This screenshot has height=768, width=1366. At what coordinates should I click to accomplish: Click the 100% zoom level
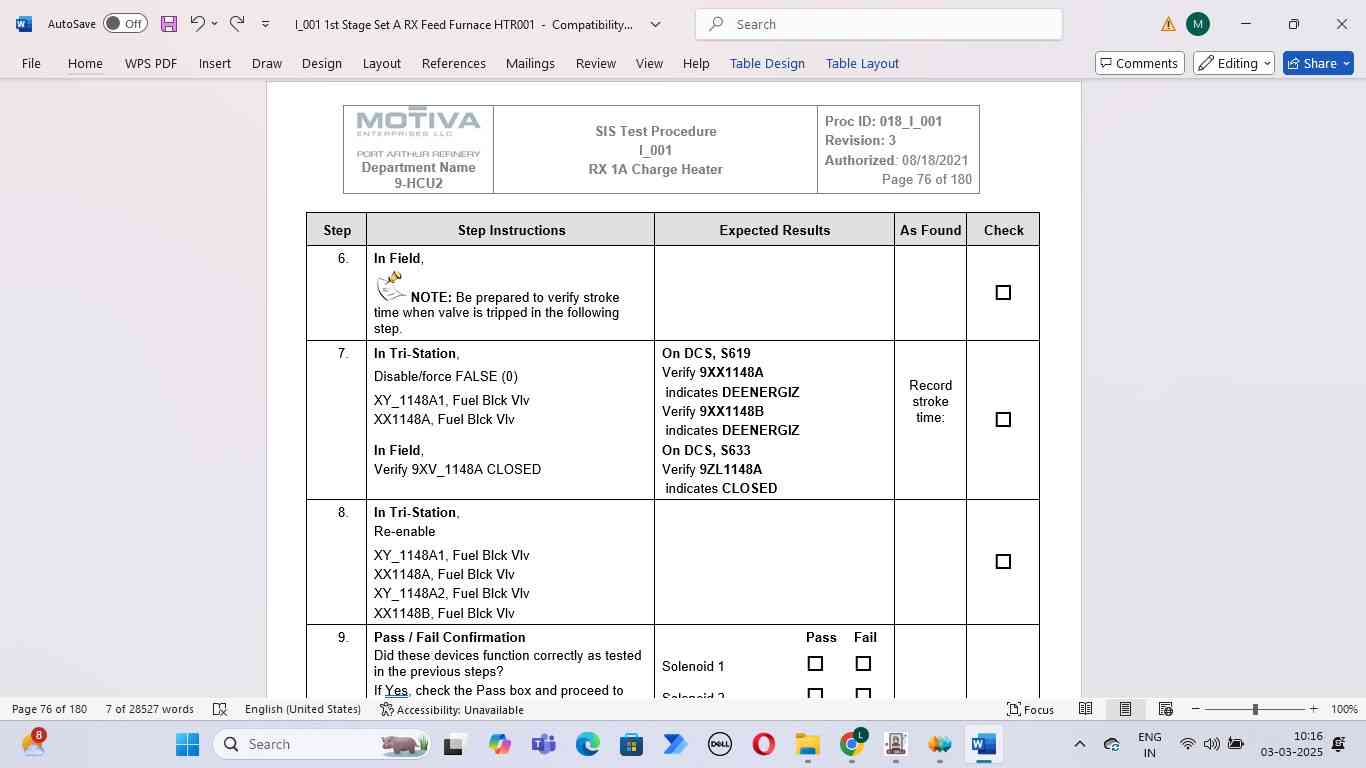click(x=1344, y=709)
